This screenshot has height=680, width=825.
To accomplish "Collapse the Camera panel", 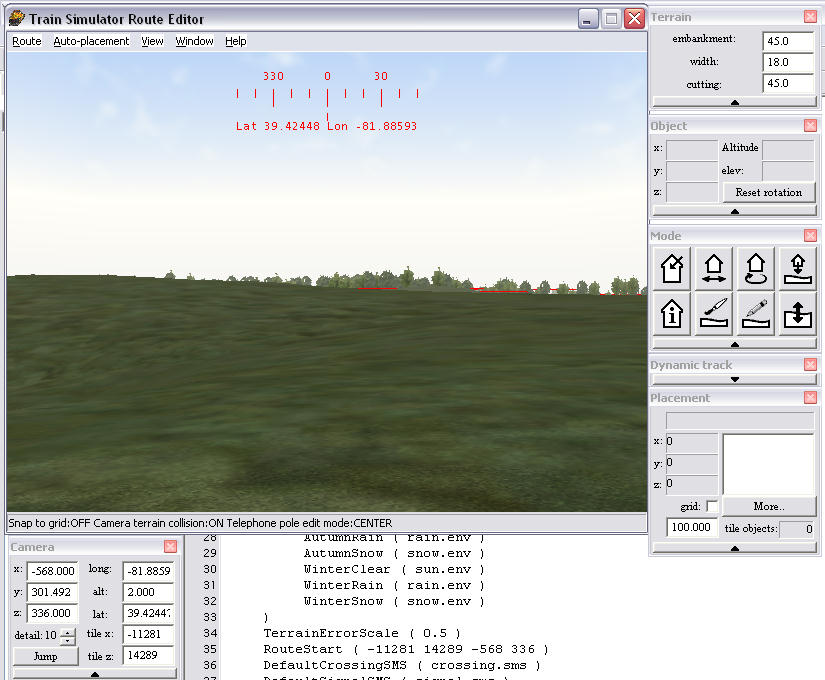I will point(95,674).
